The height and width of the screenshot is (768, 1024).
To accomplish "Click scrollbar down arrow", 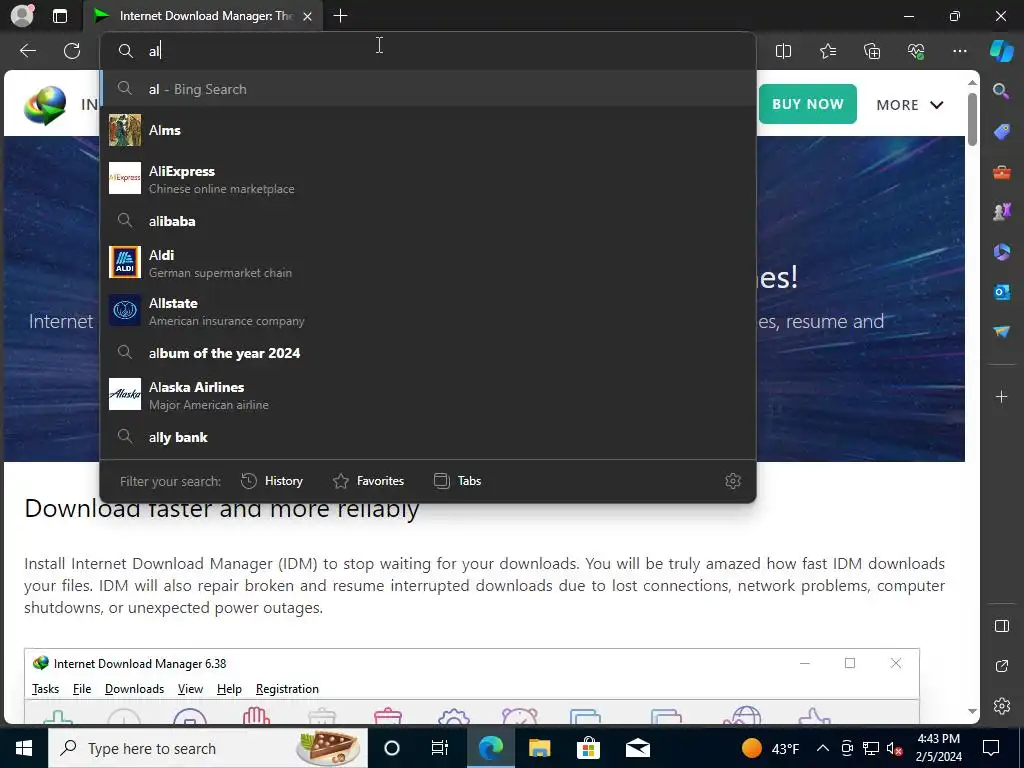I will click(972, 711).
